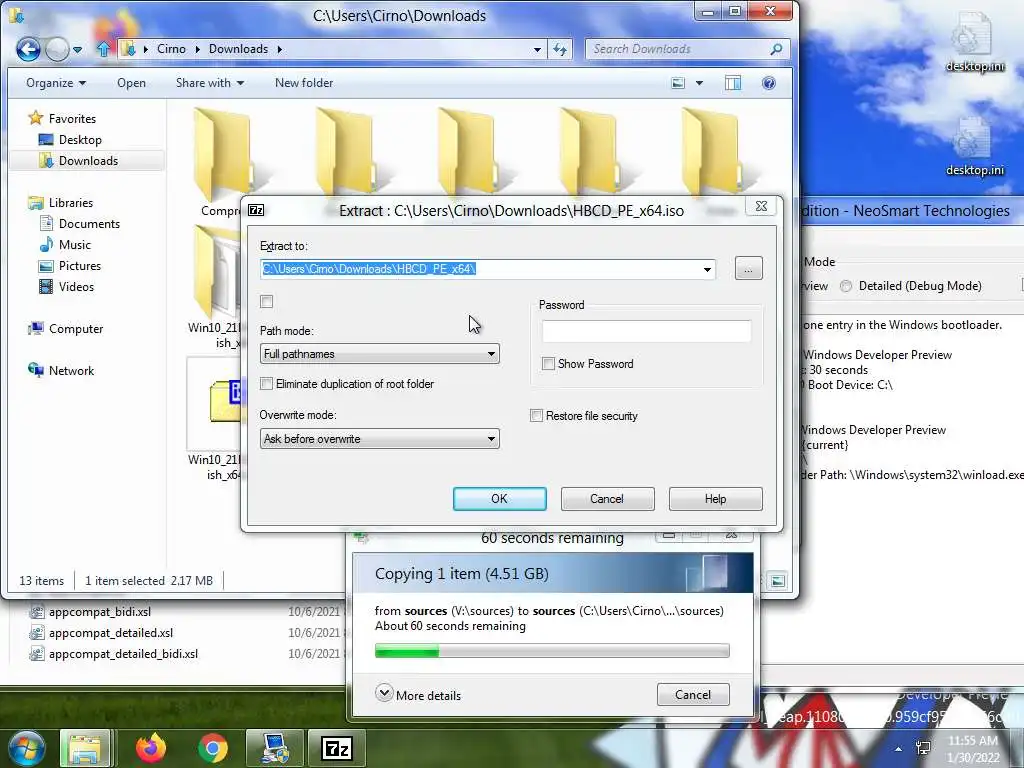This screenshot has height=768, width=1024.
Task: Select the lower desktop.ini desktop icon
Action: tap(974, 146)
